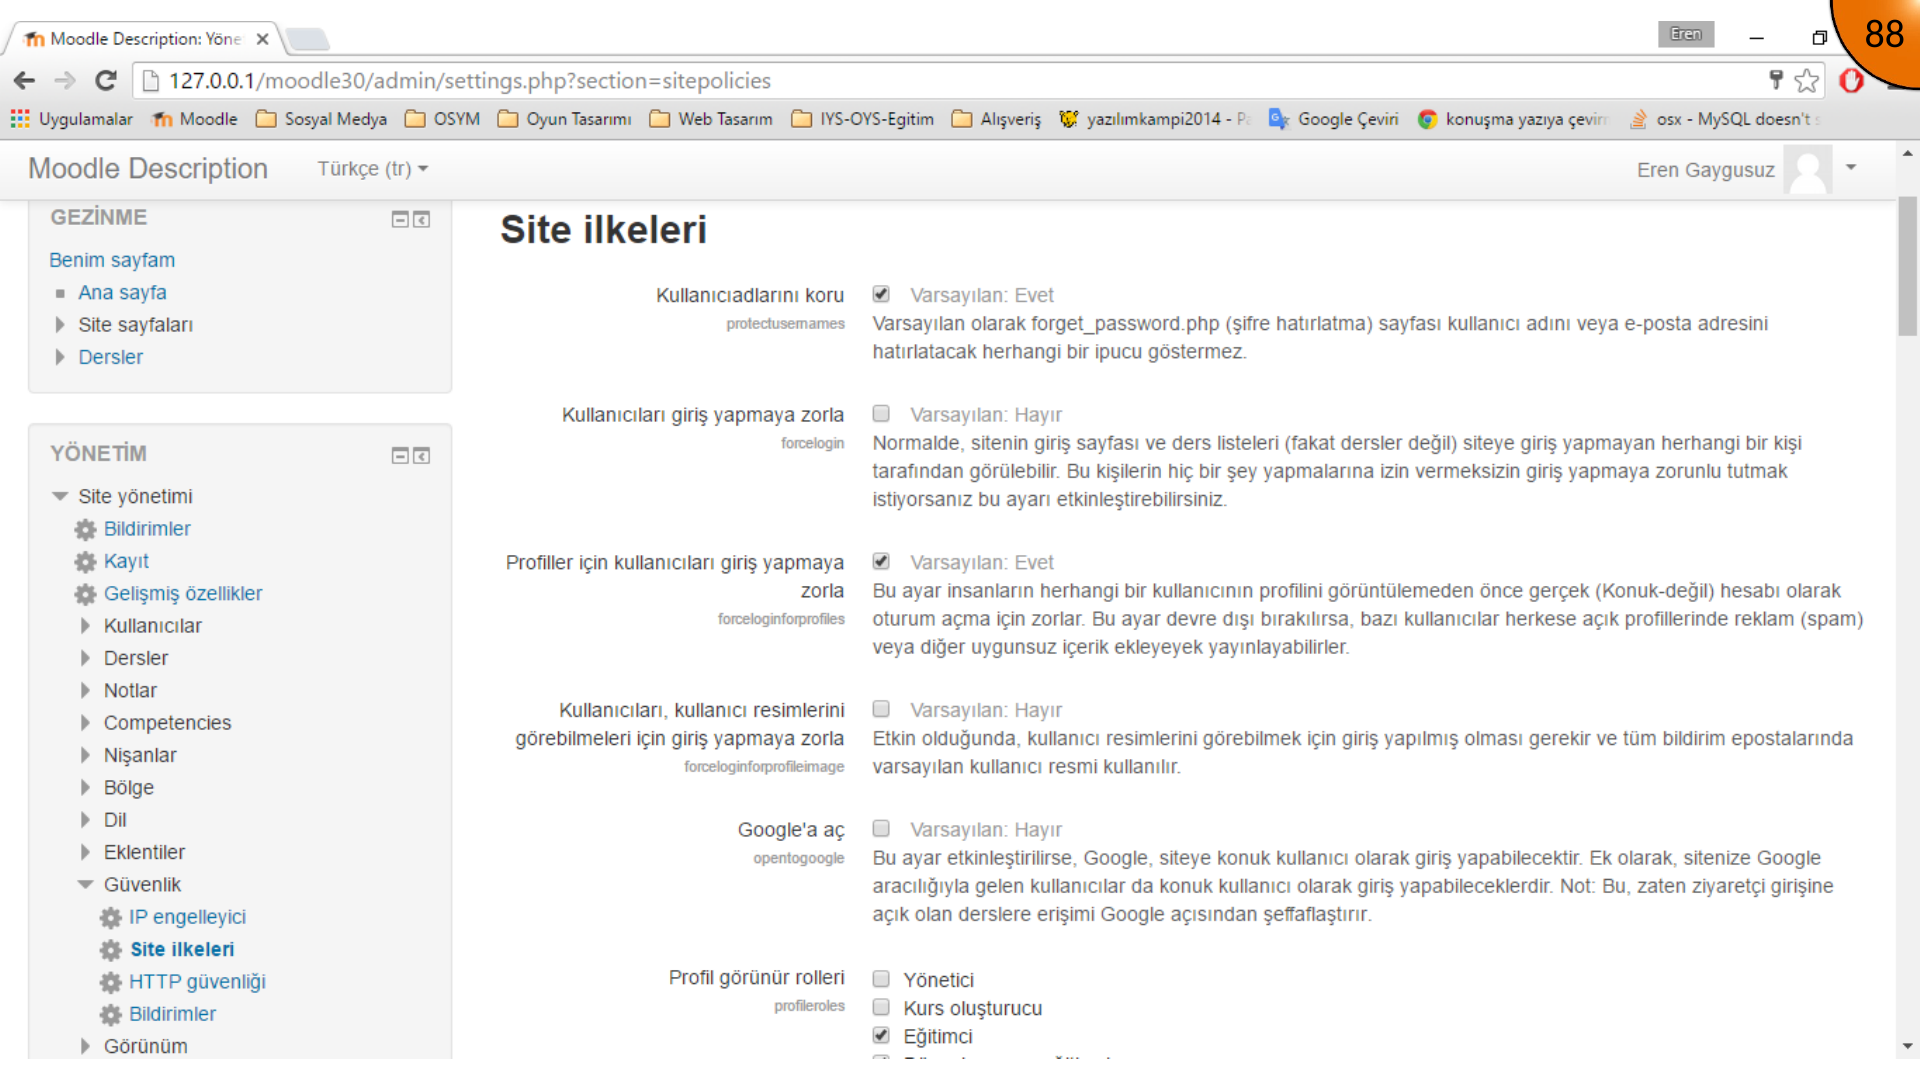Go to Benim sayfam link
Screen dimensions: 1921x1080
click(x=112, y=260)
